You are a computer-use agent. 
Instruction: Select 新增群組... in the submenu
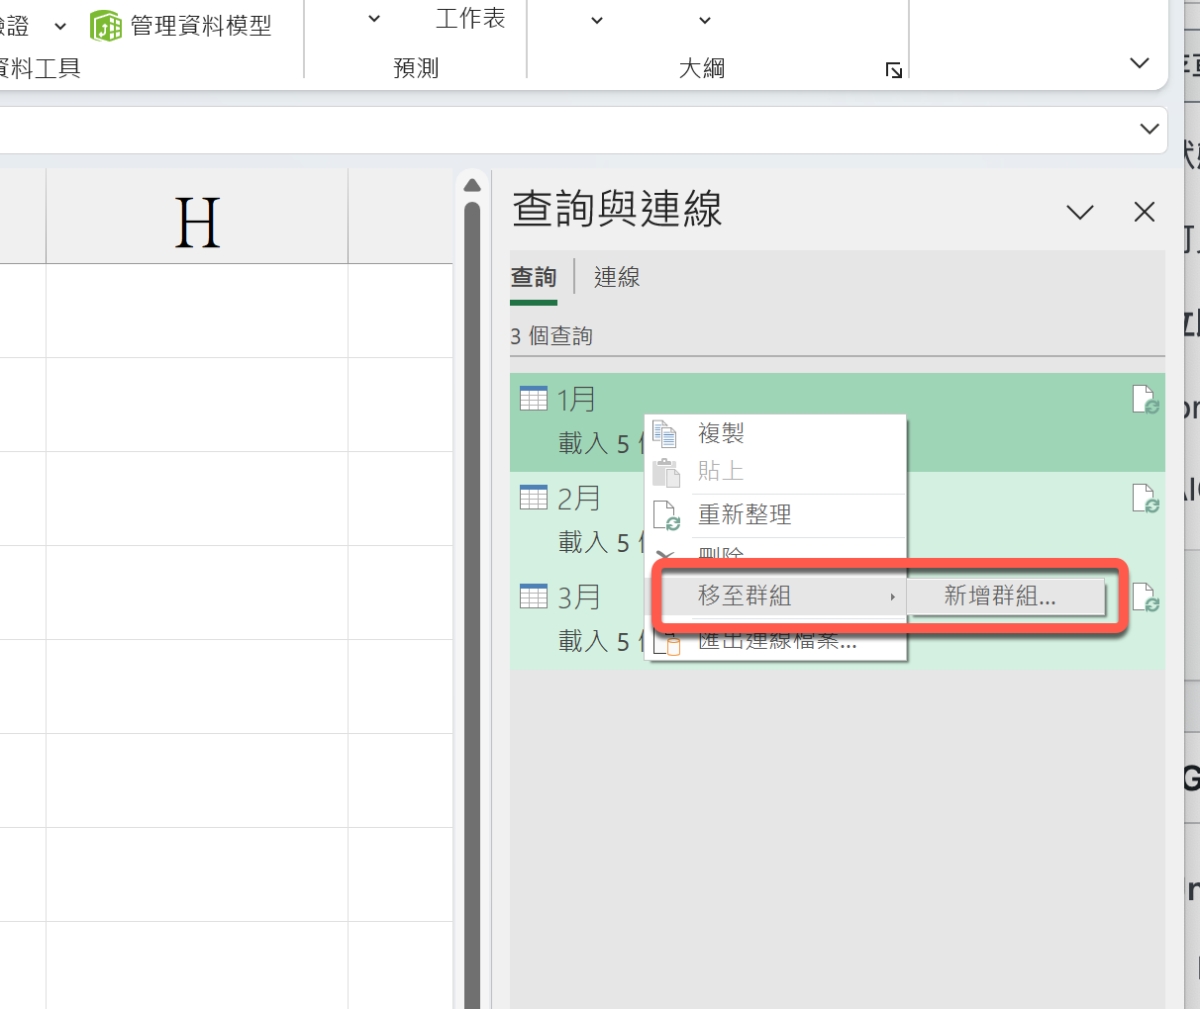click(x=1006, y=597)
